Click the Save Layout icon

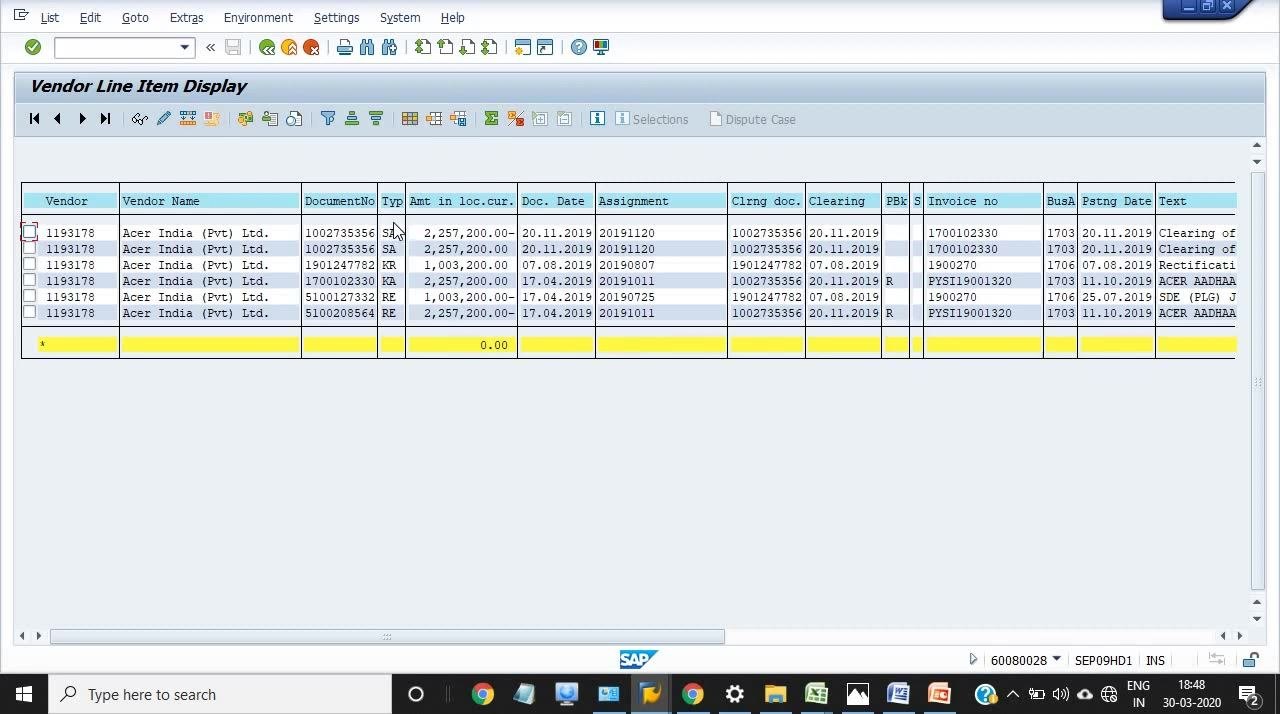pyautogui.click(x=458, y=119)
